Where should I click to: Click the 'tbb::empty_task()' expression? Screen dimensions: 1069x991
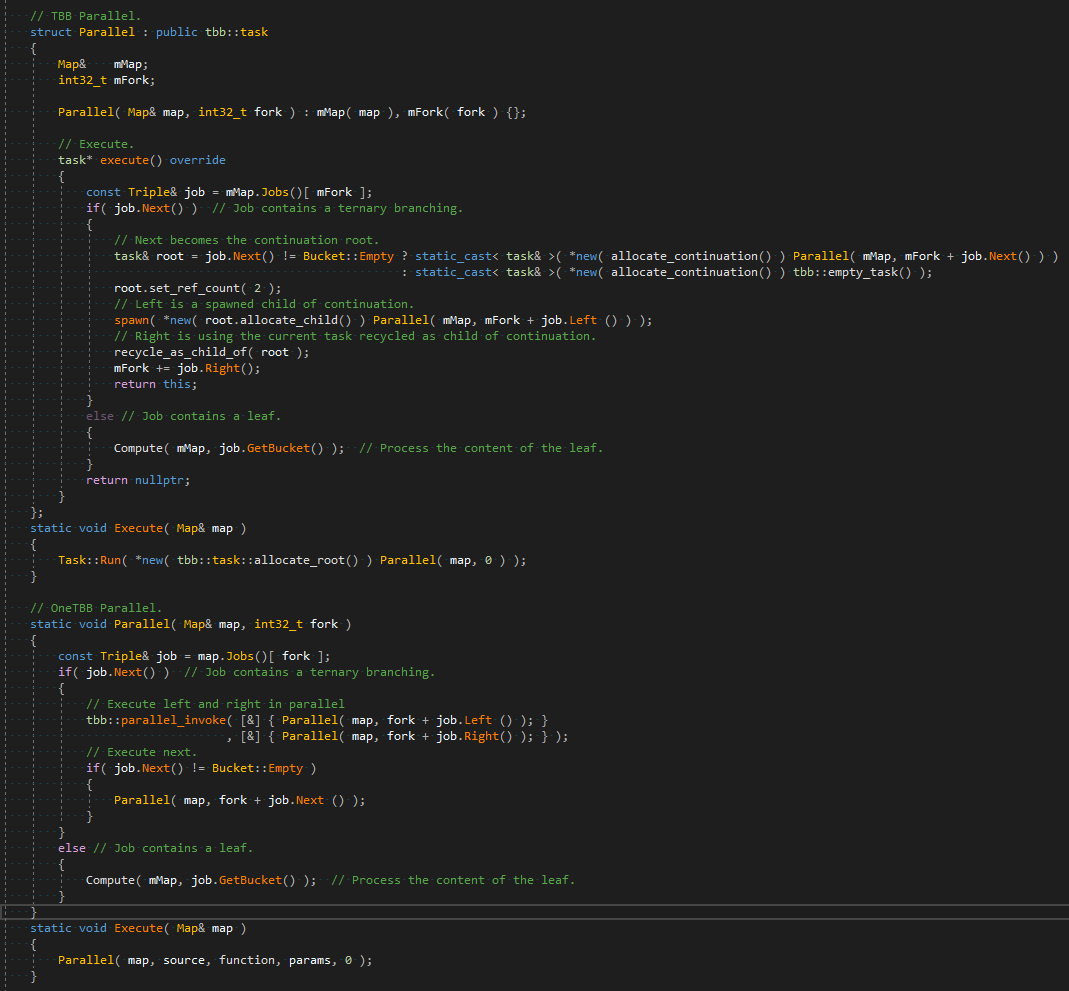852,272
